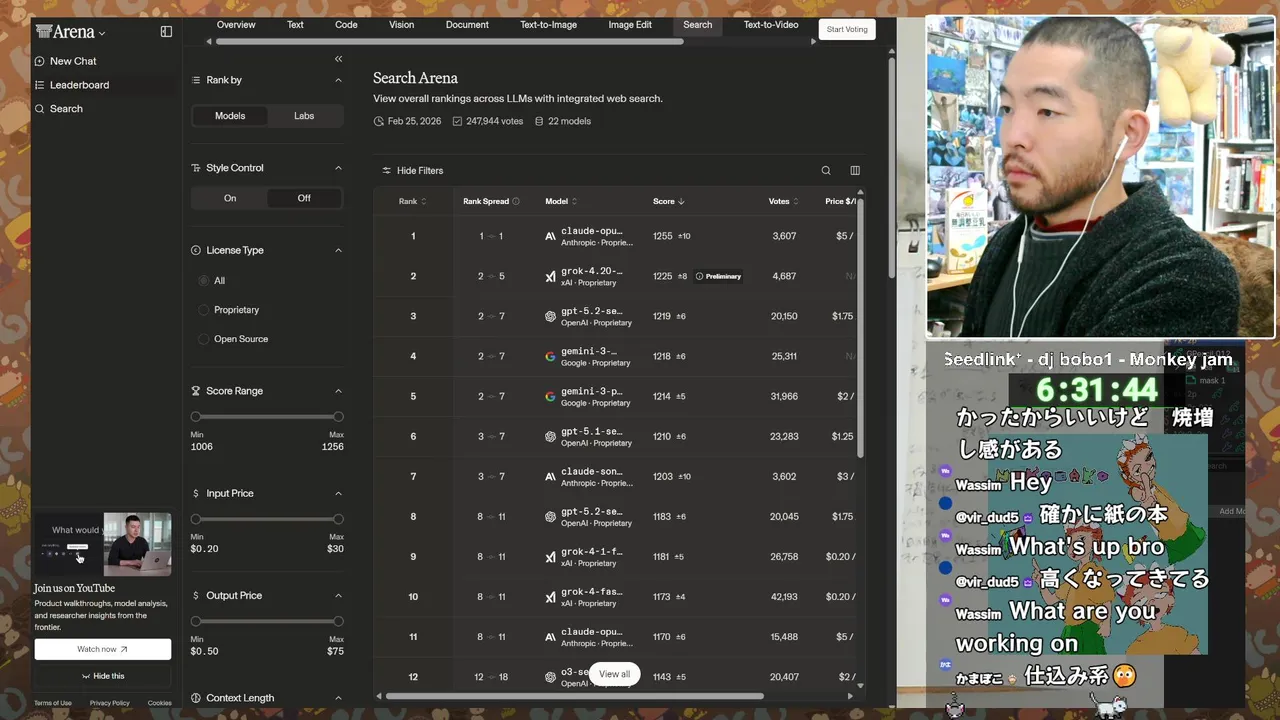Screen dimensions: 1280x720
Task: Click Output Price minimum slider handle
Action: tap(196, 622)
